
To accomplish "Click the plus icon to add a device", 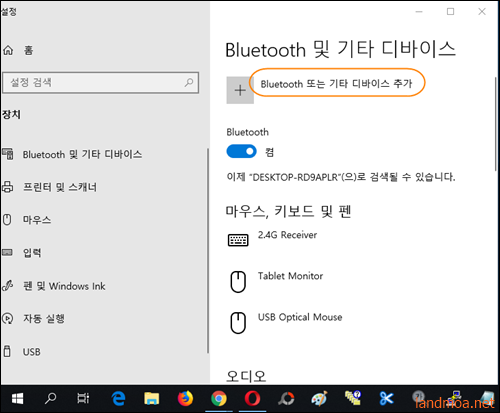I will (x=240, y=90).
